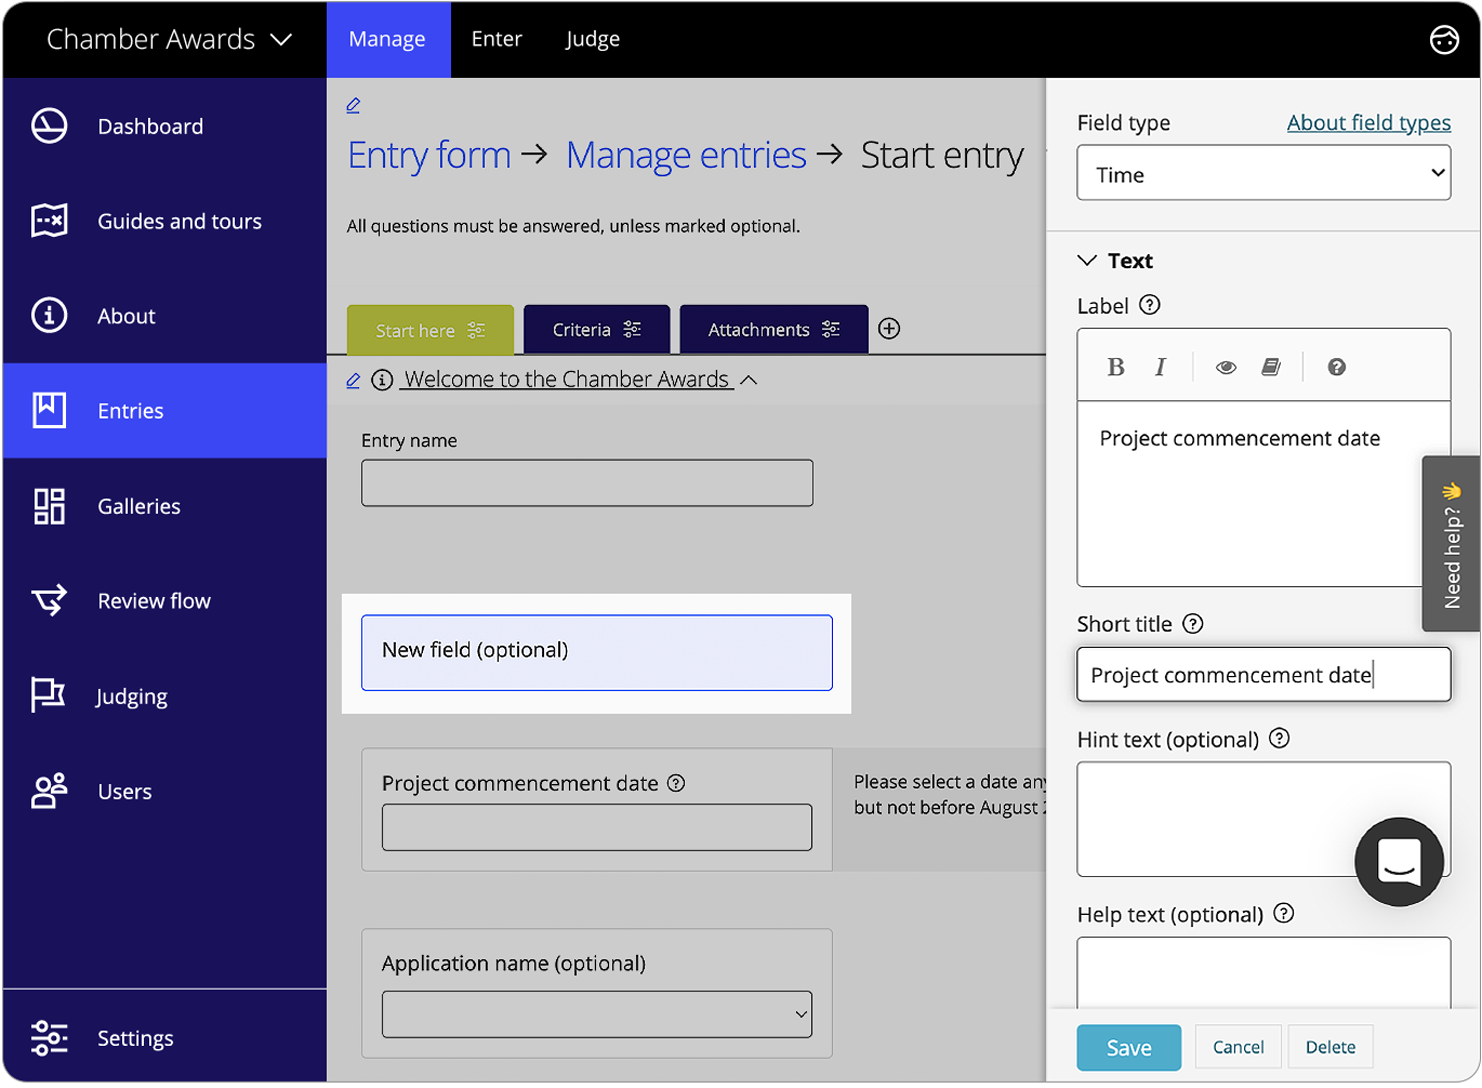Apply bold formatting in the Label editor
This screenshot has width=1482, height=1088.
tap(1115, 367)
